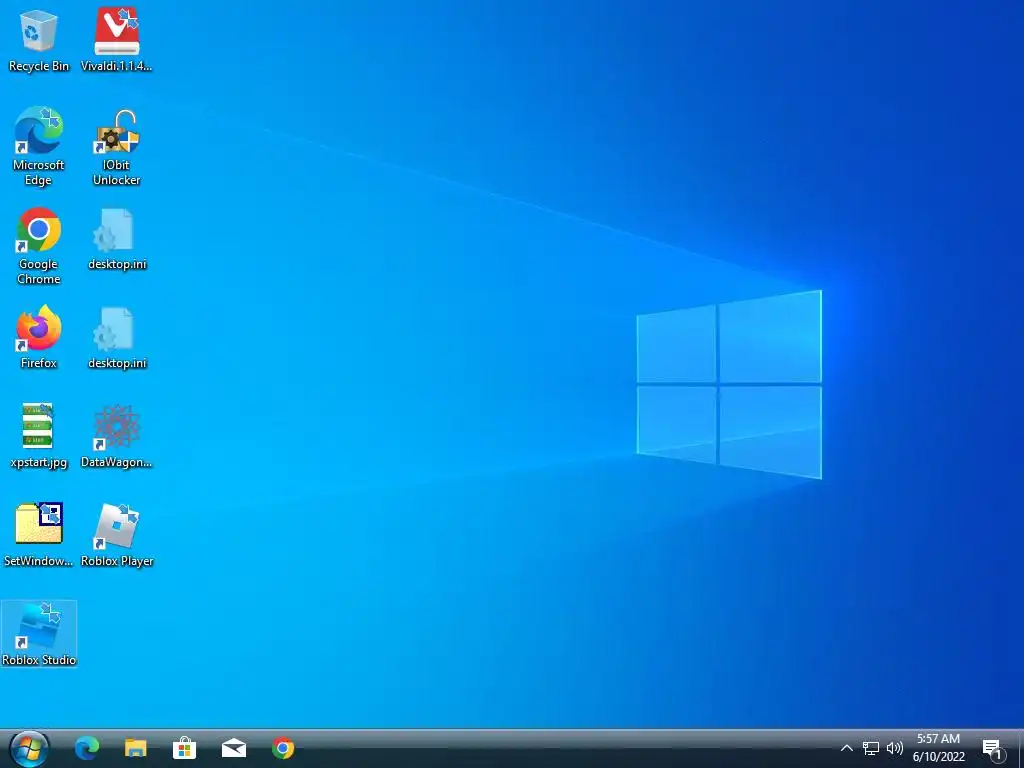1024x768 pixels.
Task: Select the Microsoft Edge desktop shortcut
Action: 39,146
